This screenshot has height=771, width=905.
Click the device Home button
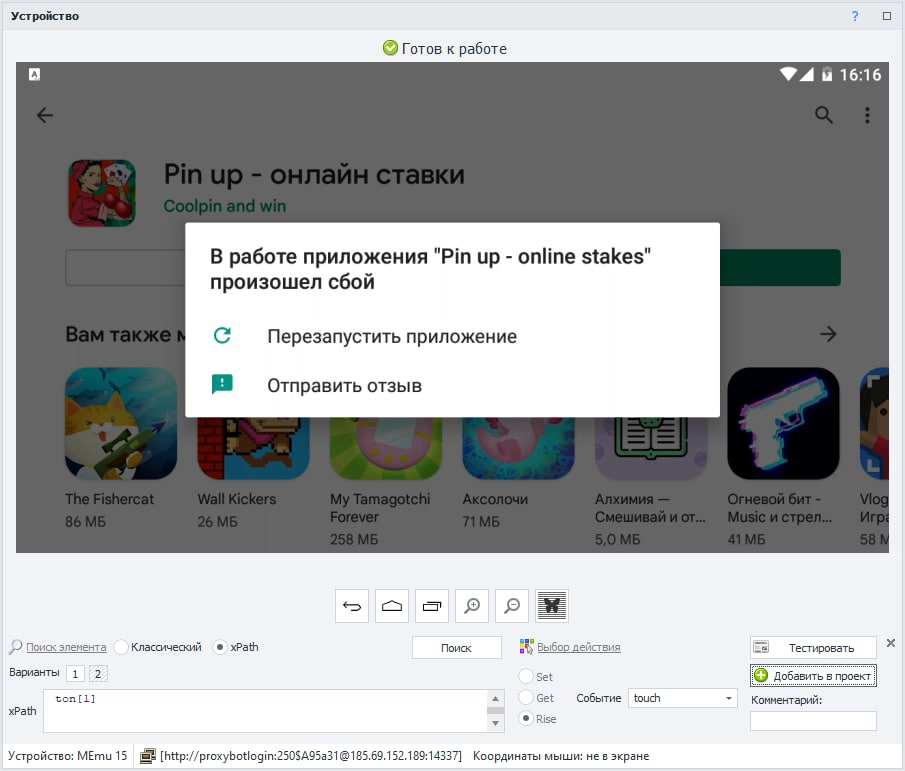click(392, 606)
